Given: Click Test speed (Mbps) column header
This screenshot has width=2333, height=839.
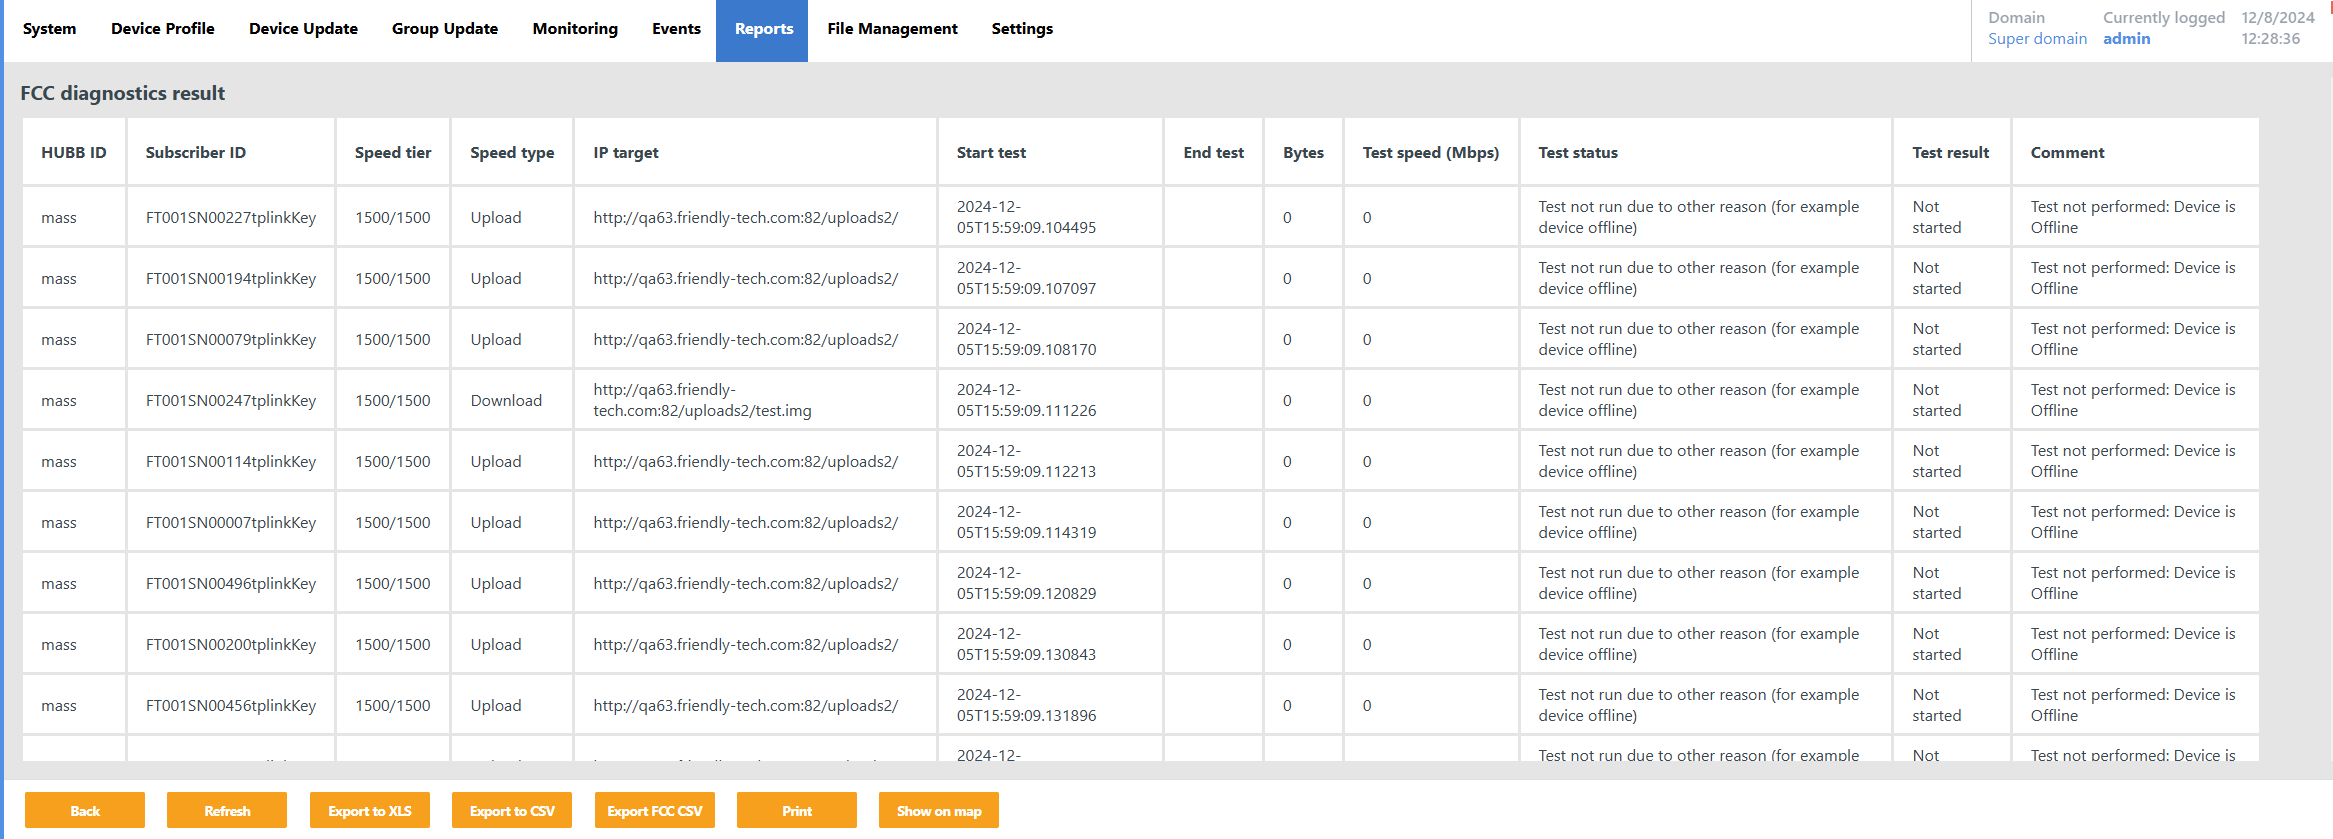Looking at the screenshot, I should [1431, 152].
